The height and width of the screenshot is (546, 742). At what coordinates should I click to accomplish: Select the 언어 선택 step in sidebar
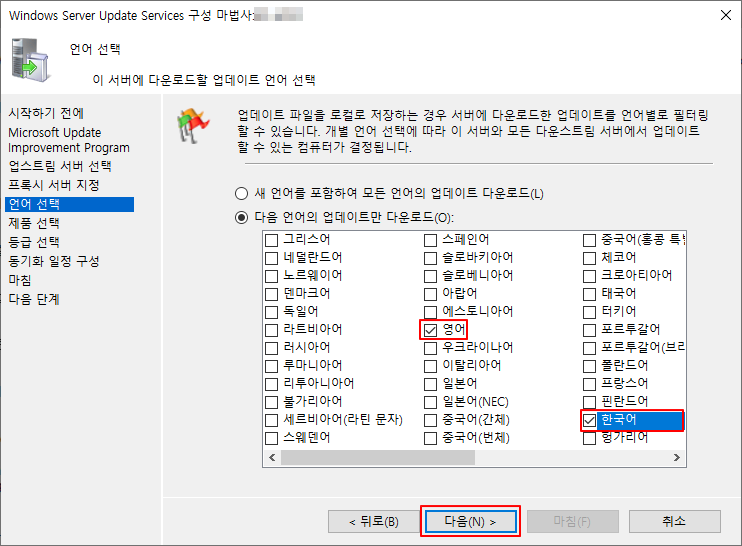[70, 204]
